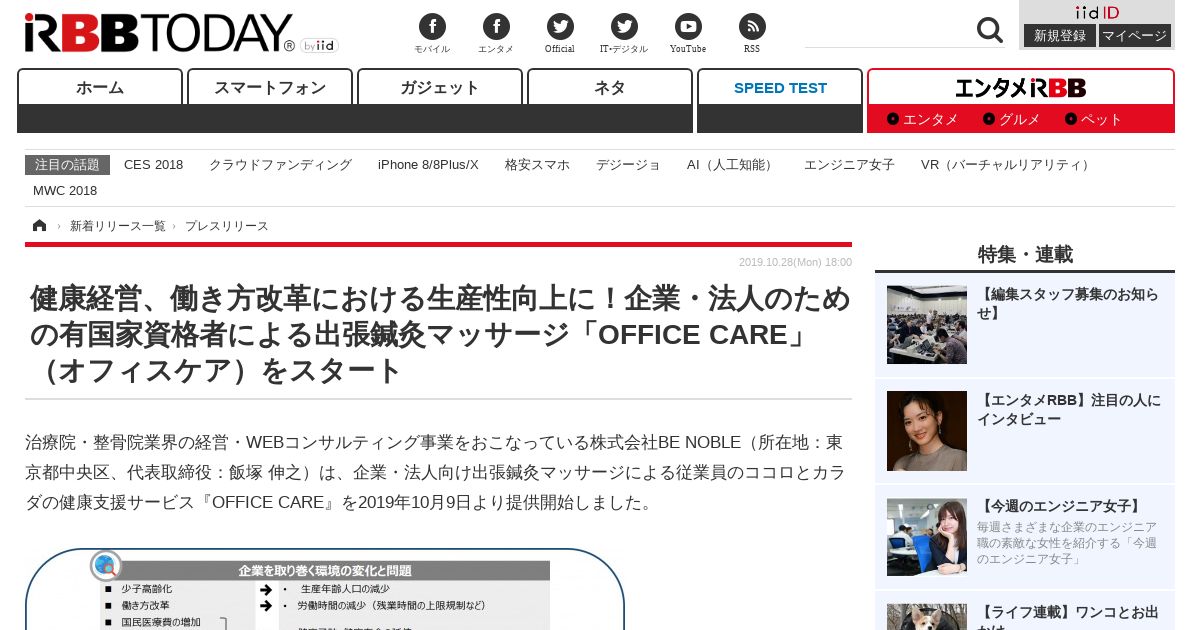Open エンタメRBB interview thumbnail
1200x630 pixels.
tap(927, 431)
